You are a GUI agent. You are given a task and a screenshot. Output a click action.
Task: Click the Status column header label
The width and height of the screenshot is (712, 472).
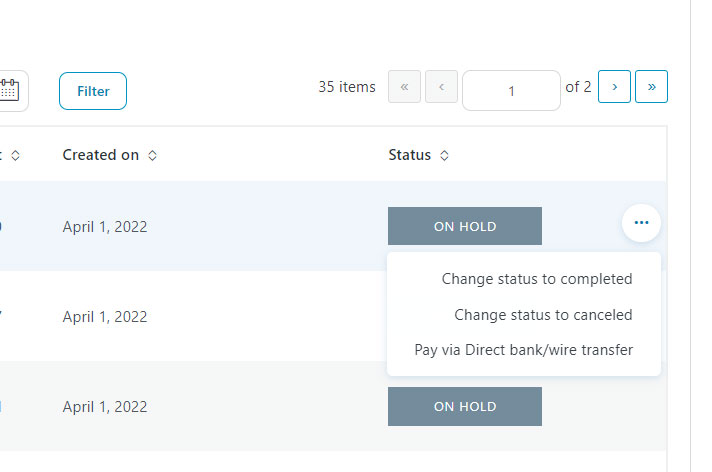coord(410,155)
